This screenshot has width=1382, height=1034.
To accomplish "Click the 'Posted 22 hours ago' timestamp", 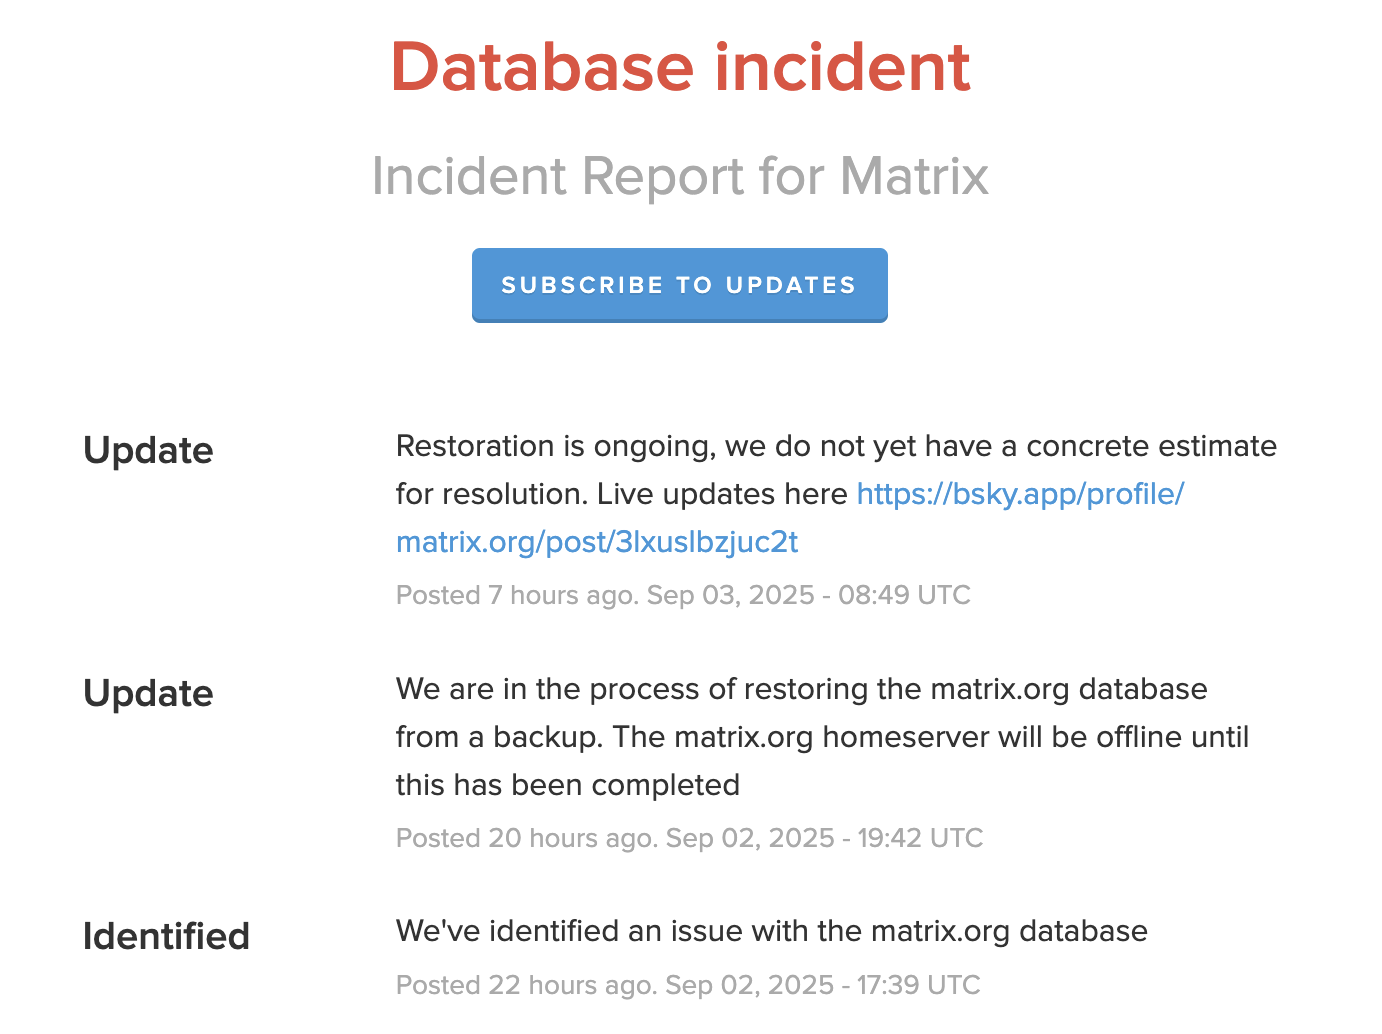I will (x=525, y=985).
